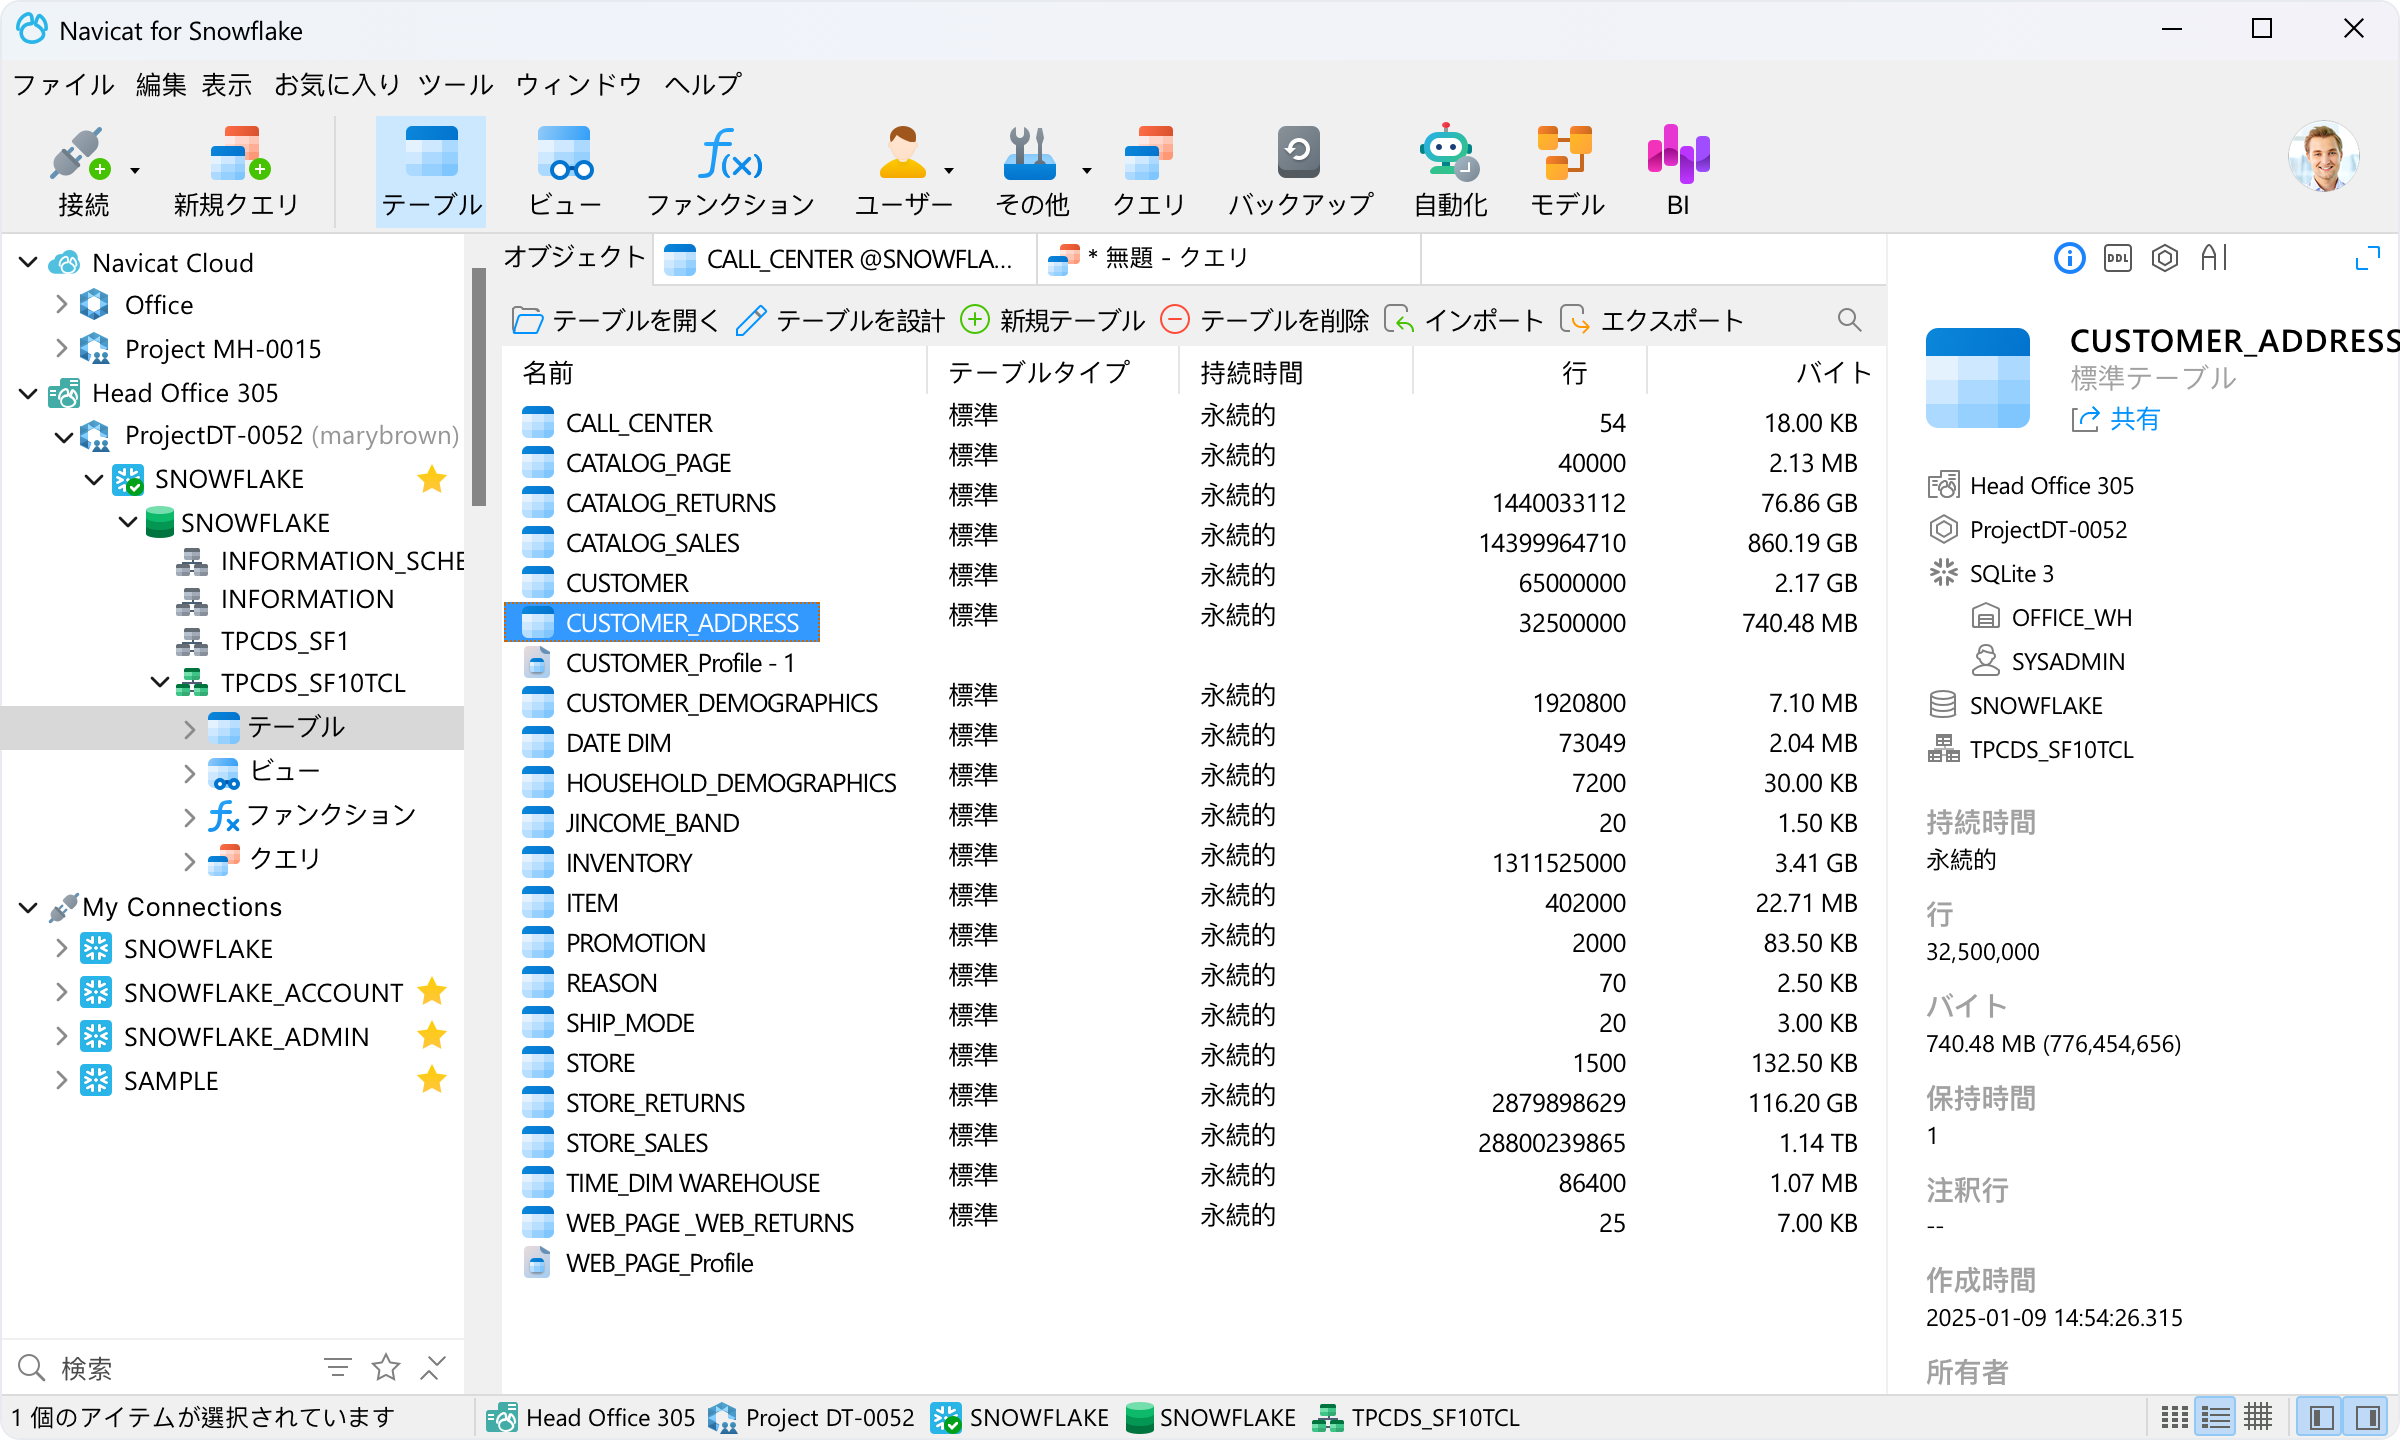The image size is (2400, 1440).
Task: Open the お気に入り menu
Action: click(337, 85)
